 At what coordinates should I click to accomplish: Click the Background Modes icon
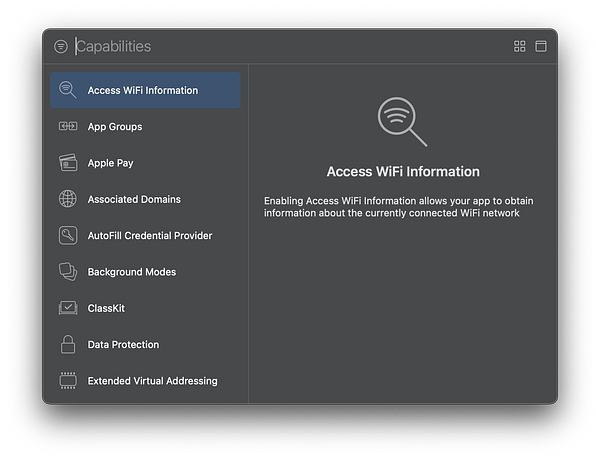68,272
